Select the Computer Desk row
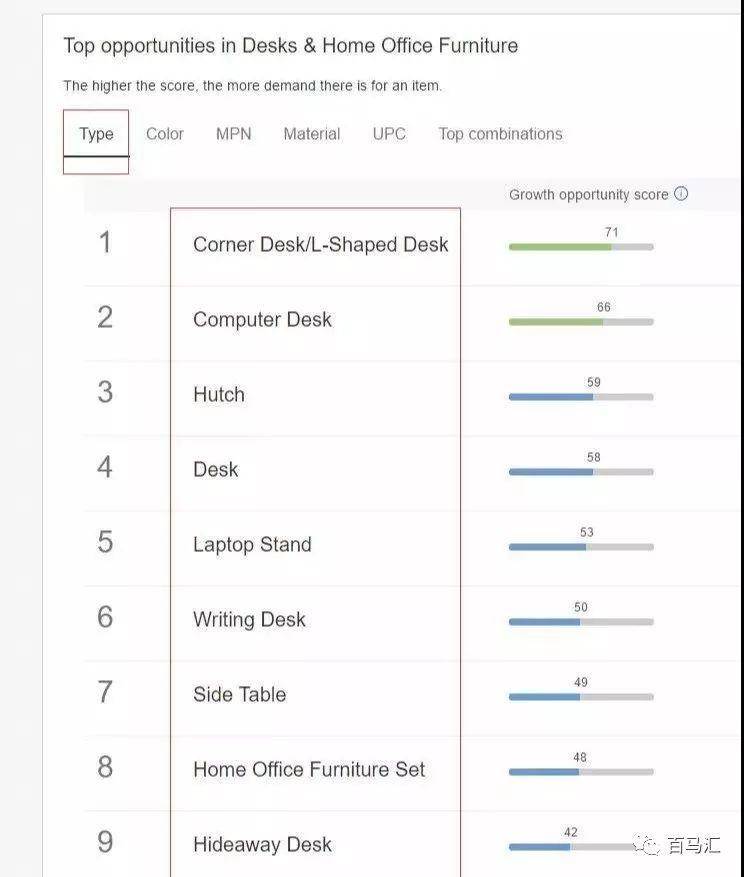This screenshot has width=744, height=877. point(262,320)
